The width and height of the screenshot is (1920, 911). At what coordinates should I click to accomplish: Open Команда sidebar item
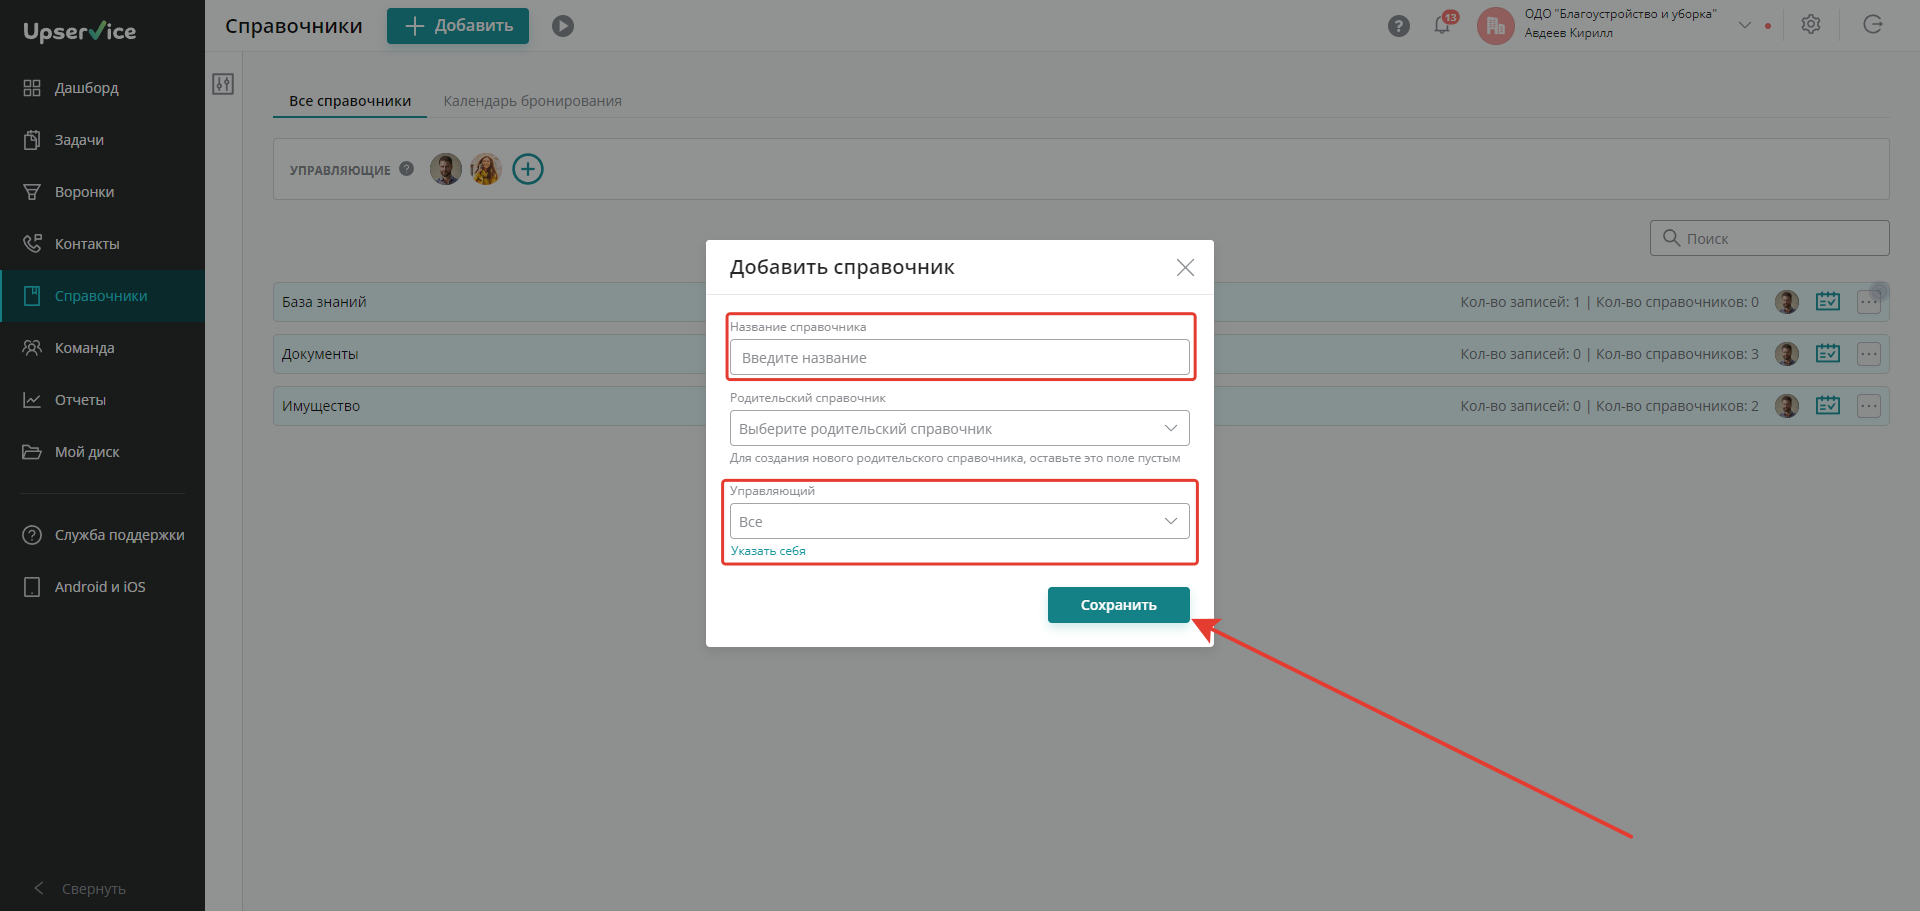point(102,348)
